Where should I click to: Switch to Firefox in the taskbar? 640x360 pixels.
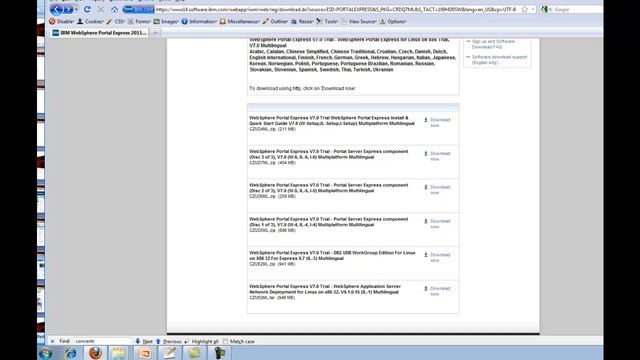coord(95,353)
